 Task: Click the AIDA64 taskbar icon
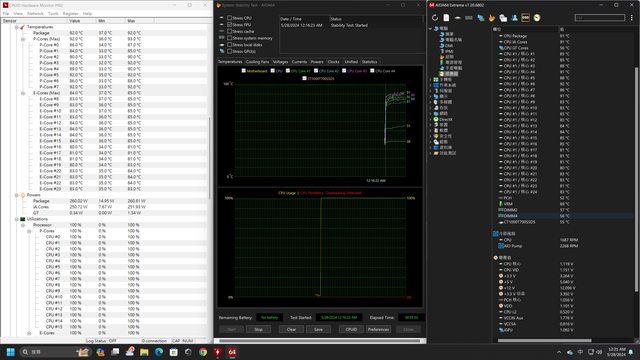(x=232, y=352)
